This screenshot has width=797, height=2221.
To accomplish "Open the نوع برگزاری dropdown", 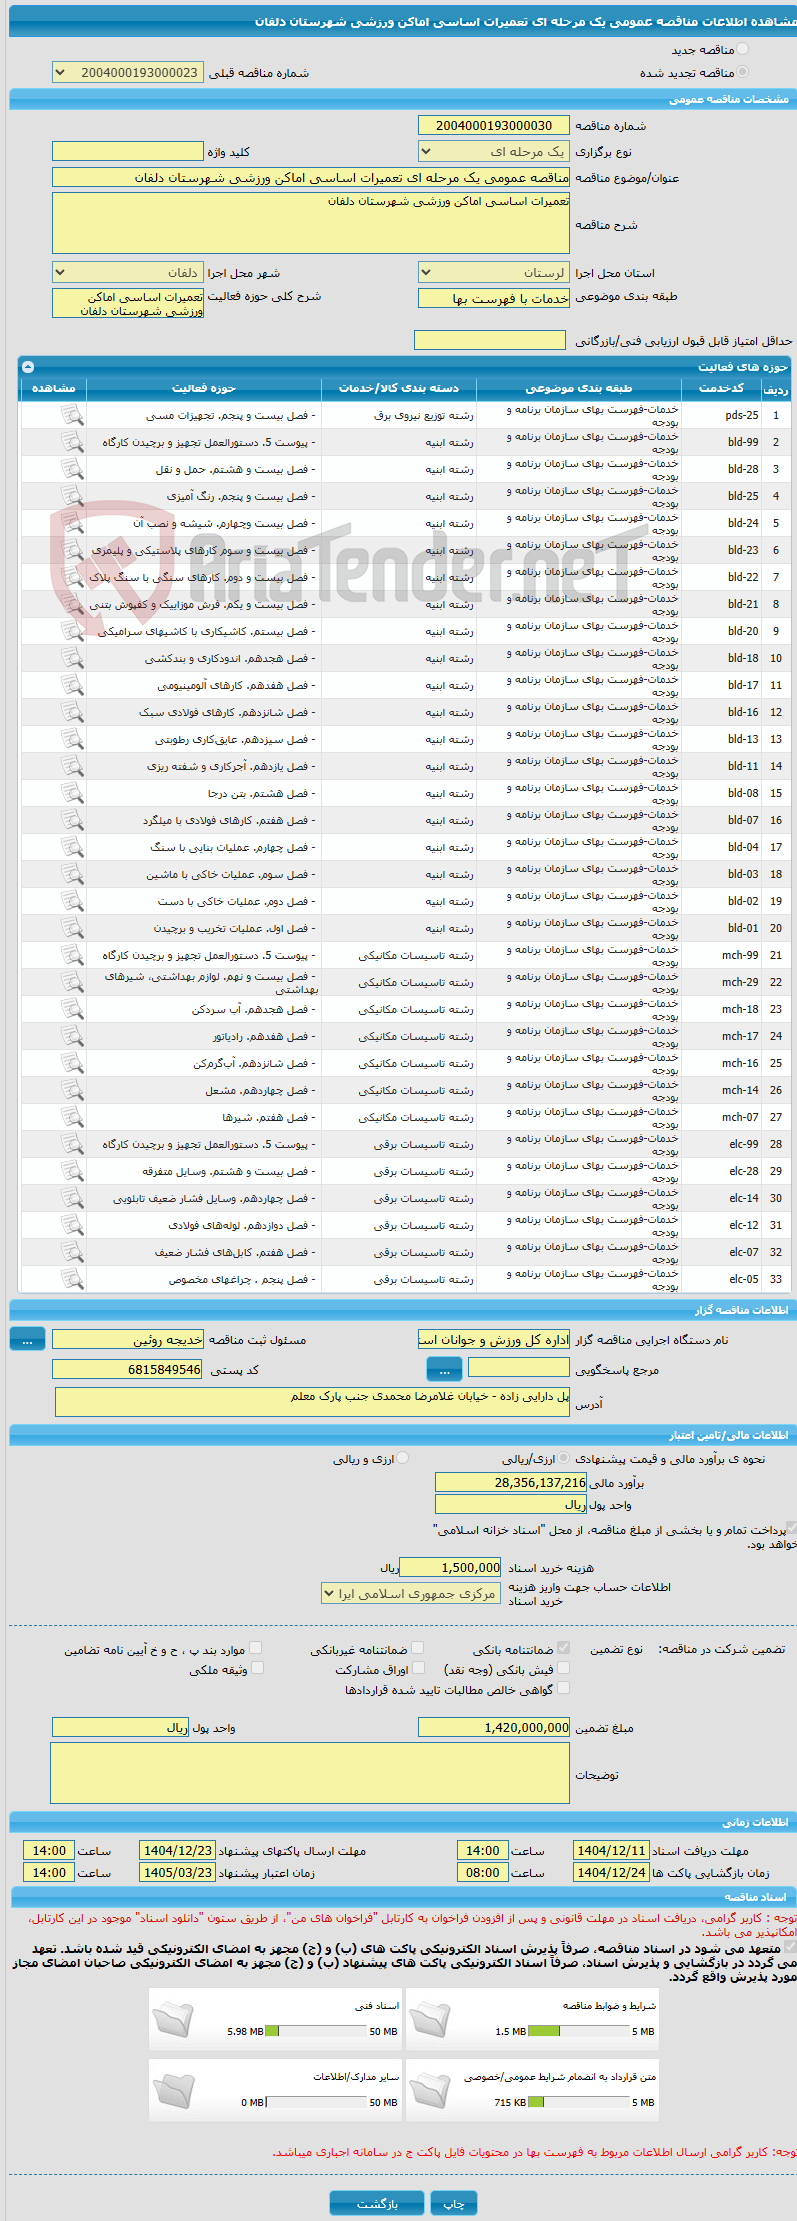I will 494,152.
